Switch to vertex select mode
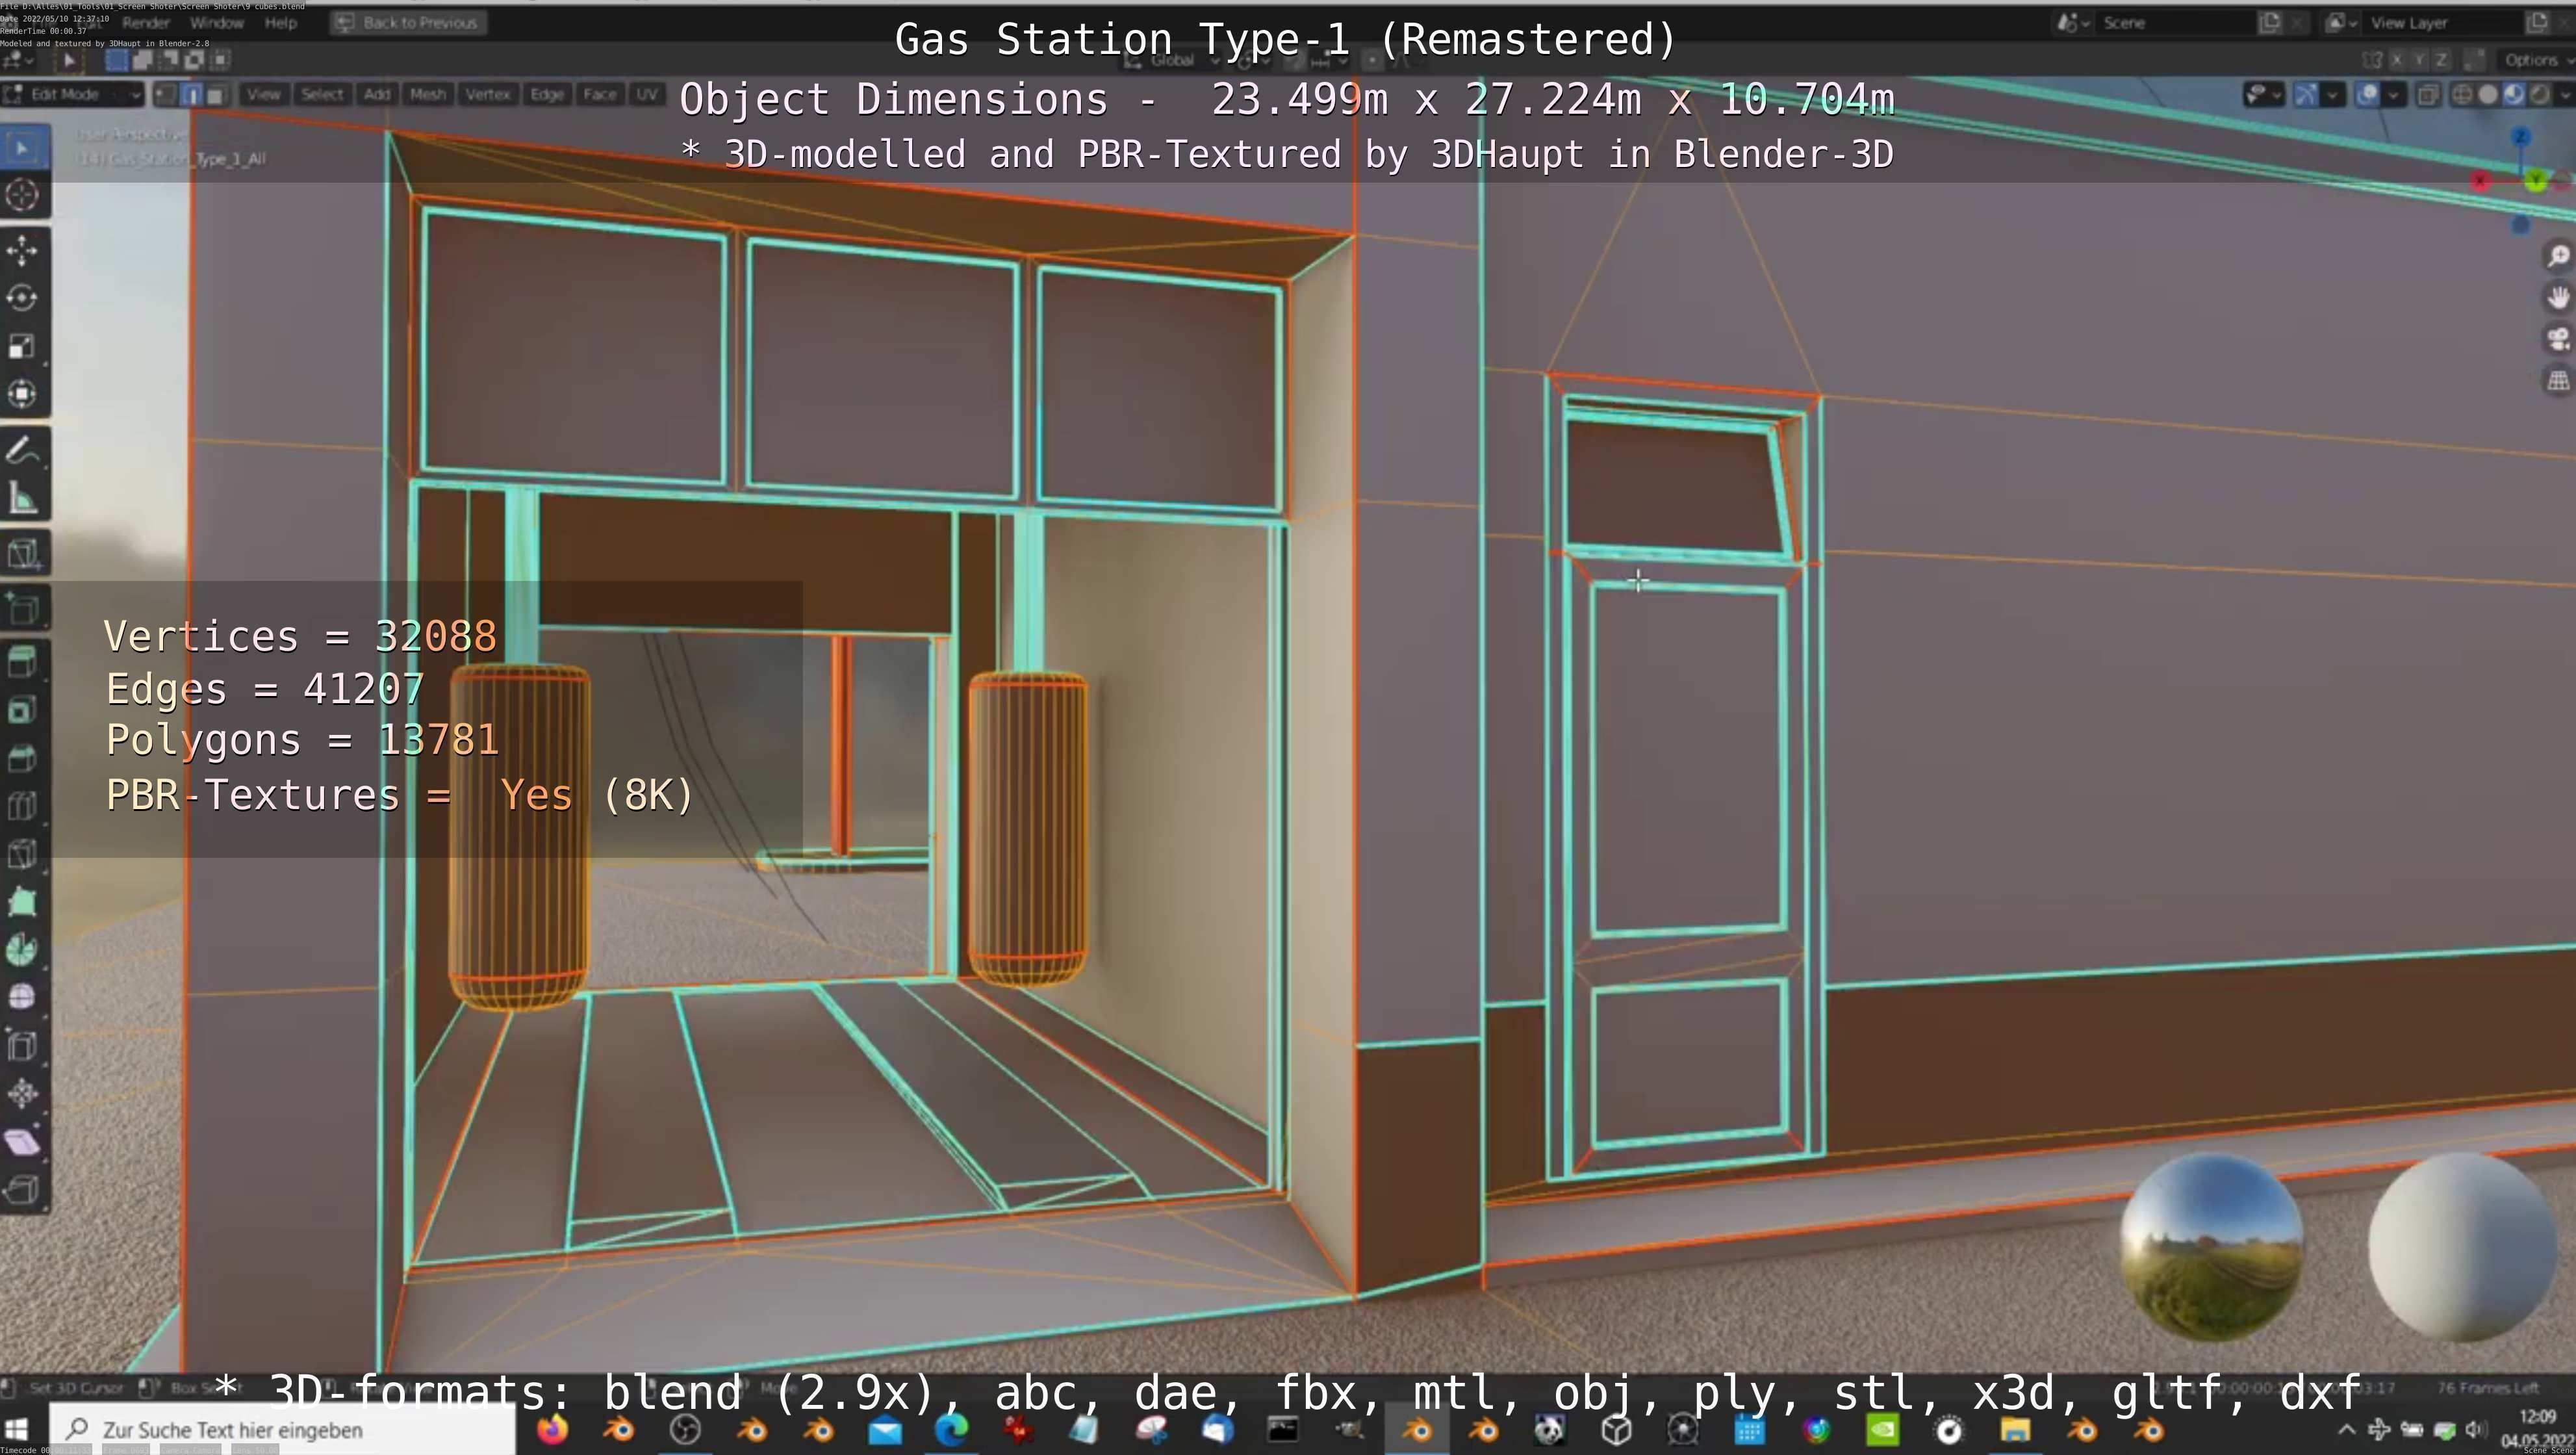The image size is (2576, 1455). 167,95
